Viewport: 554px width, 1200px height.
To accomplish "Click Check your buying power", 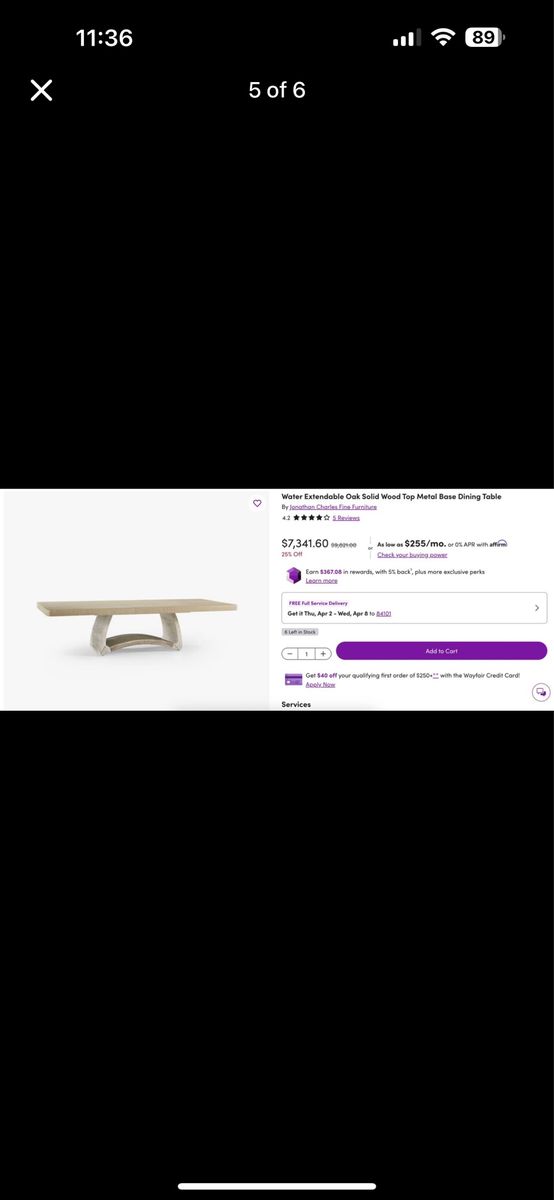I will coord(412,554).
